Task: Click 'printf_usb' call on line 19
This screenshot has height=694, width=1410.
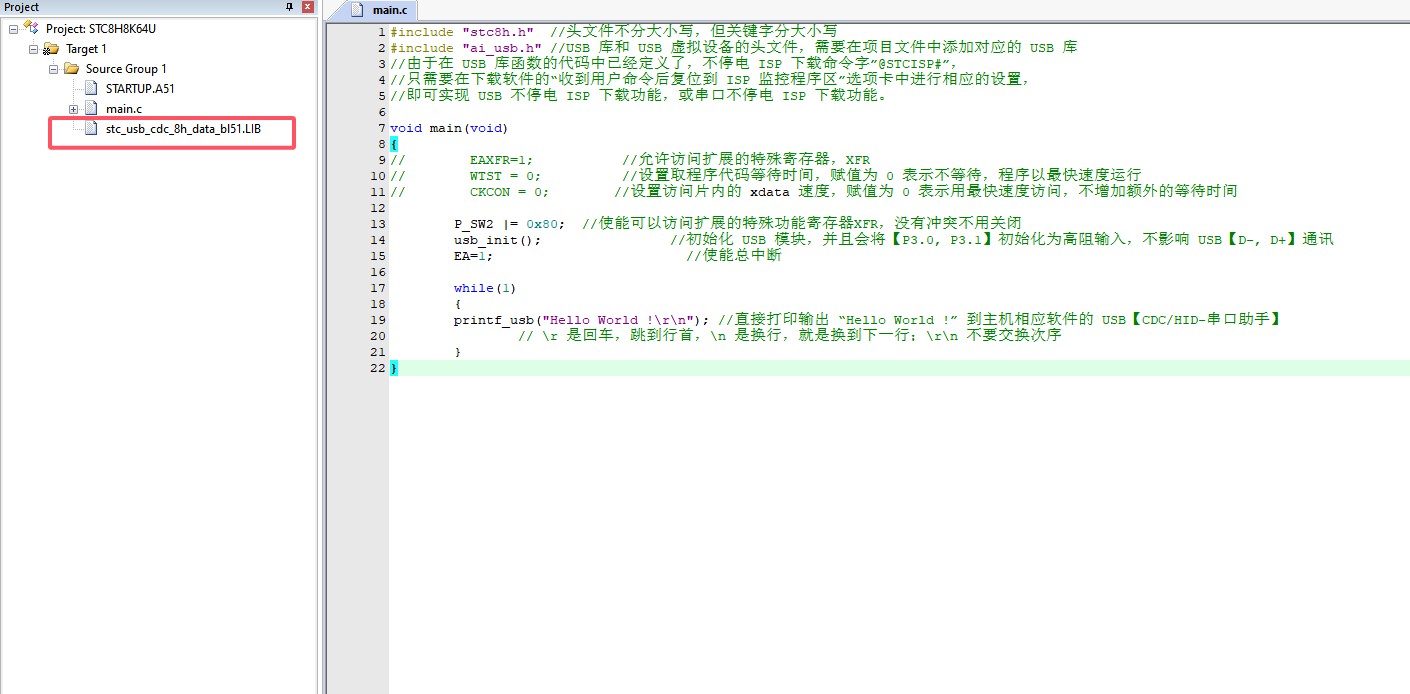Action: [493, 320]
